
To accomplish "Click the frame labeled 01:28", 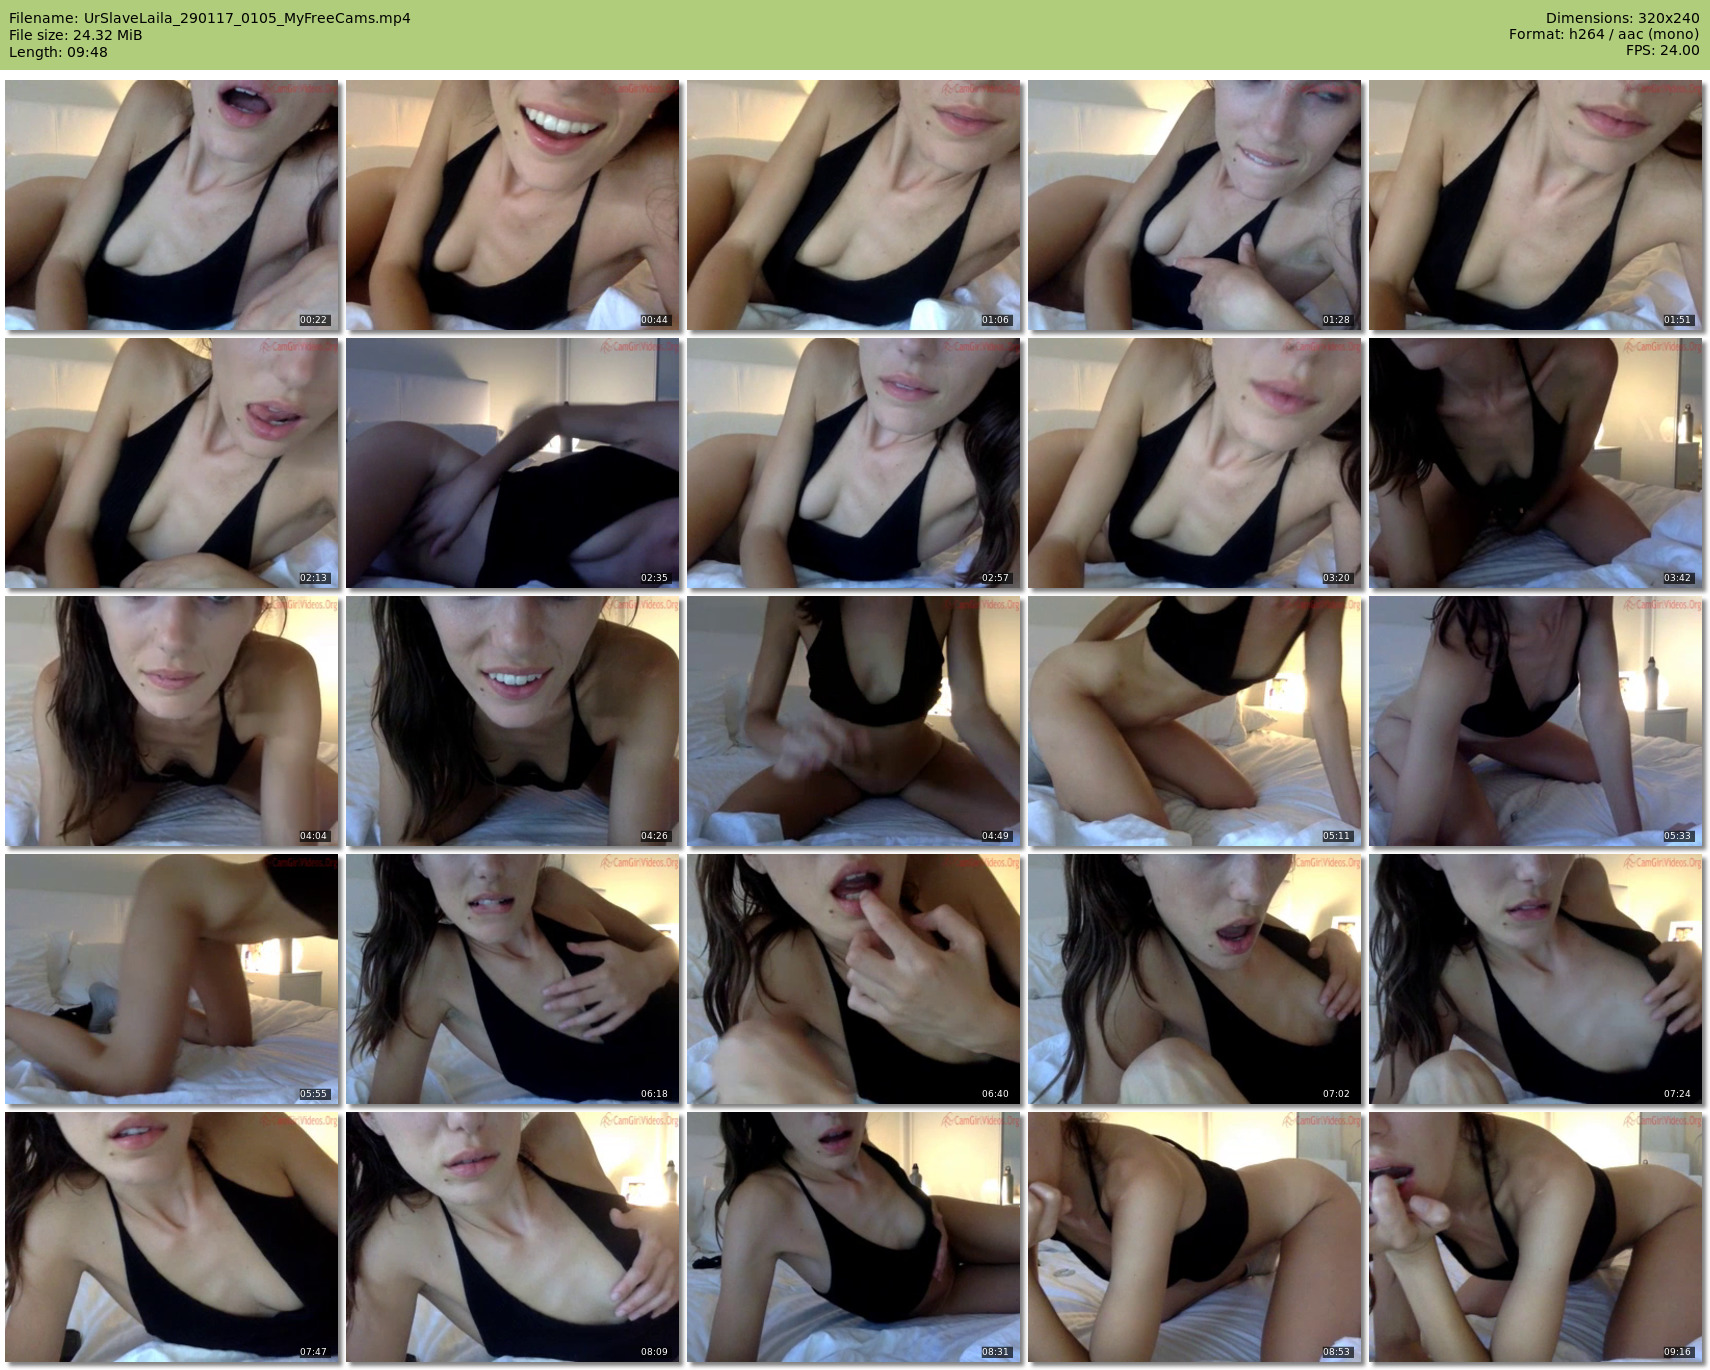I will [1195, 205].
